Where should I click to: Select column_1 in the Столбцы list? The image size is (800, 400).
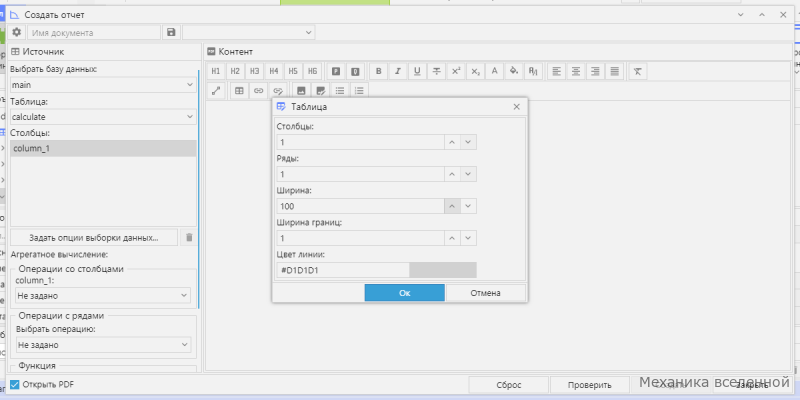(103, 148)
